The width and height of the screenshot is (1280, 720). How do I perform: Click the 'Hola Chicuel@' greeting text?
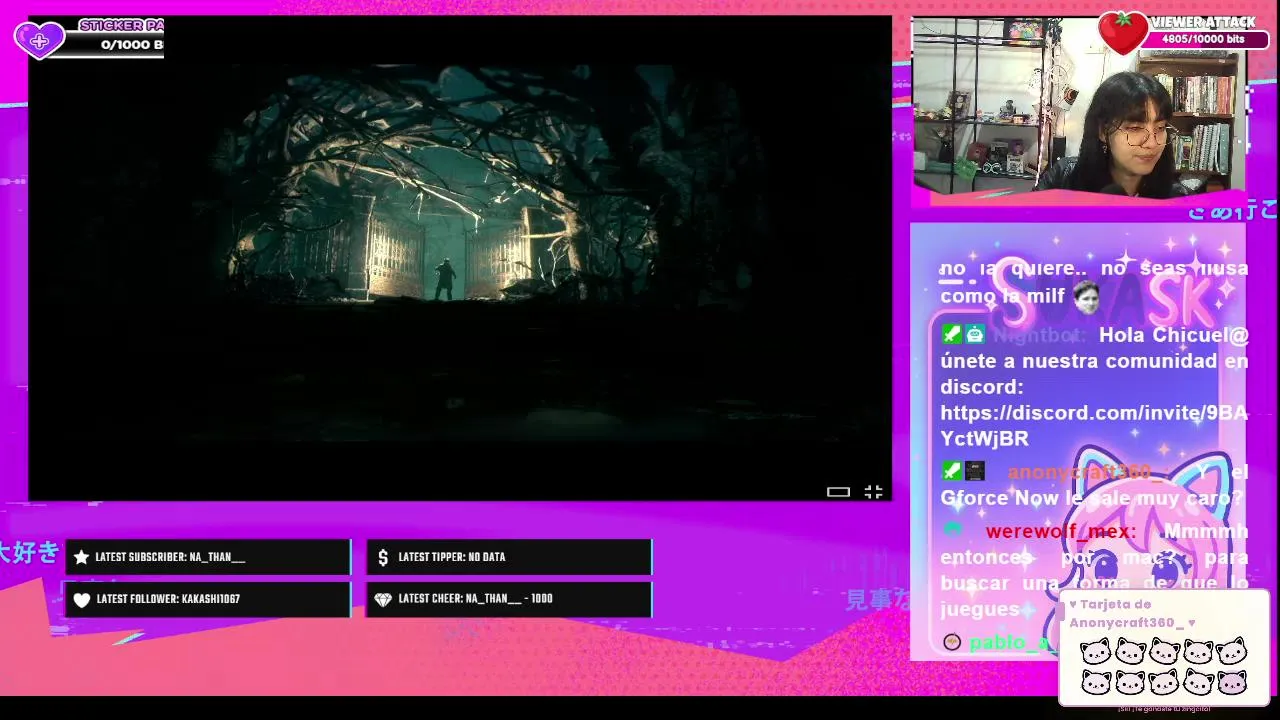(x=1174, y=335)
